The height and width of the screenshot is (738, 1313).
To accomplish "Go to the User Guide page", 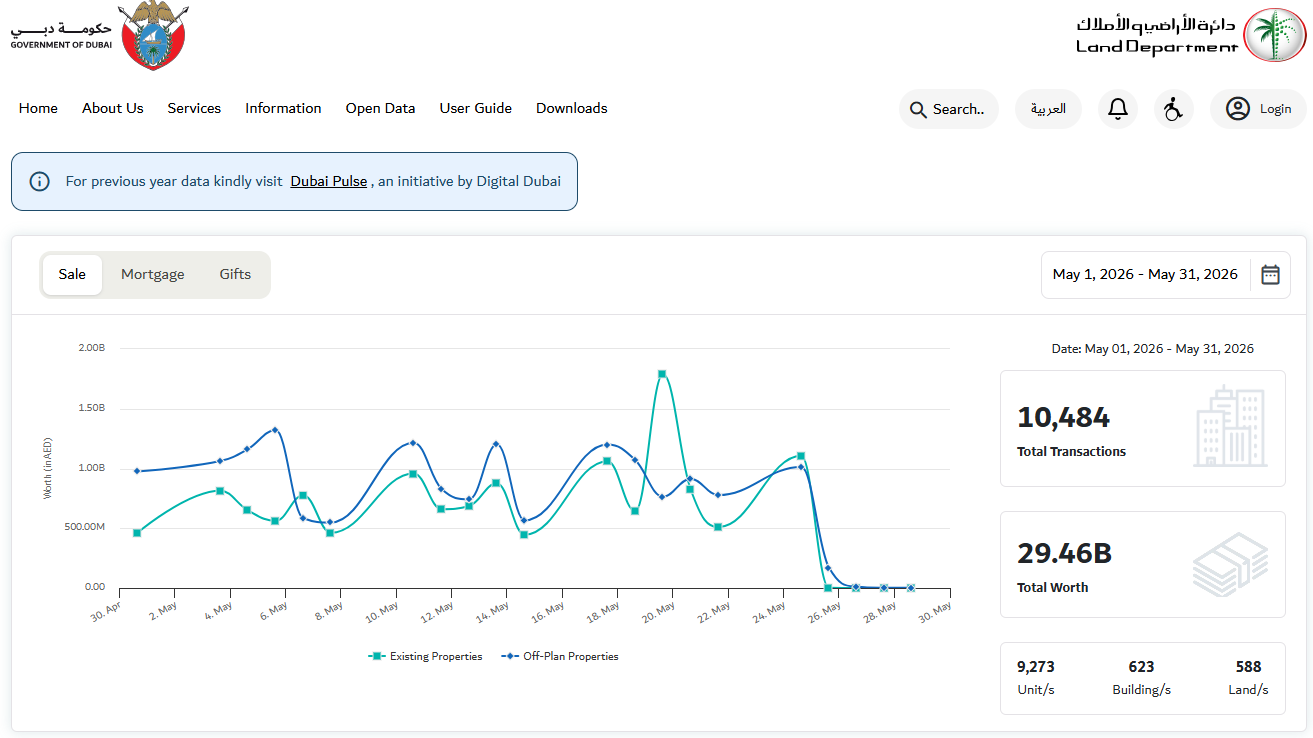I will [476, 108].
